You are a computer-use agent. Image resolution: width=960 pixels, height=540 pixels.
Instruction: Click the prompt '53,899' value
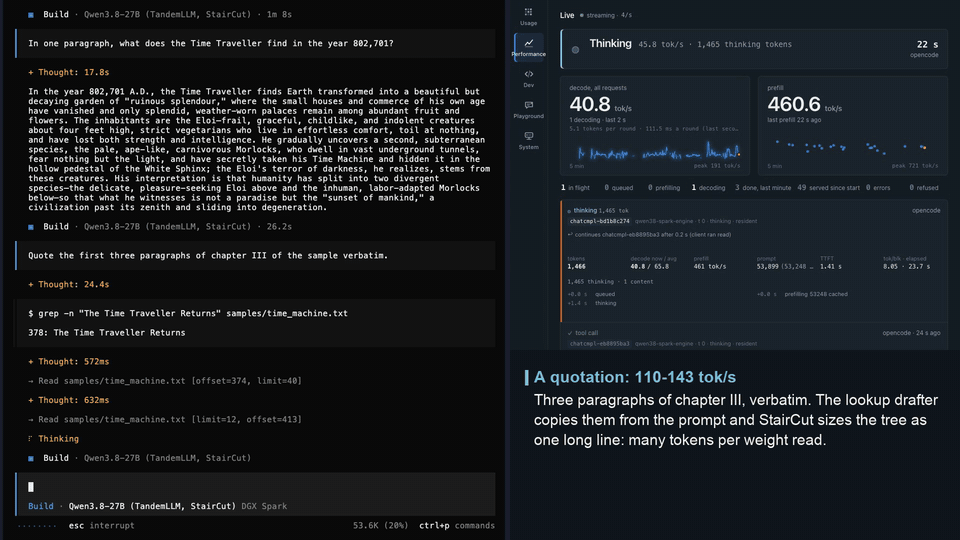768,266
